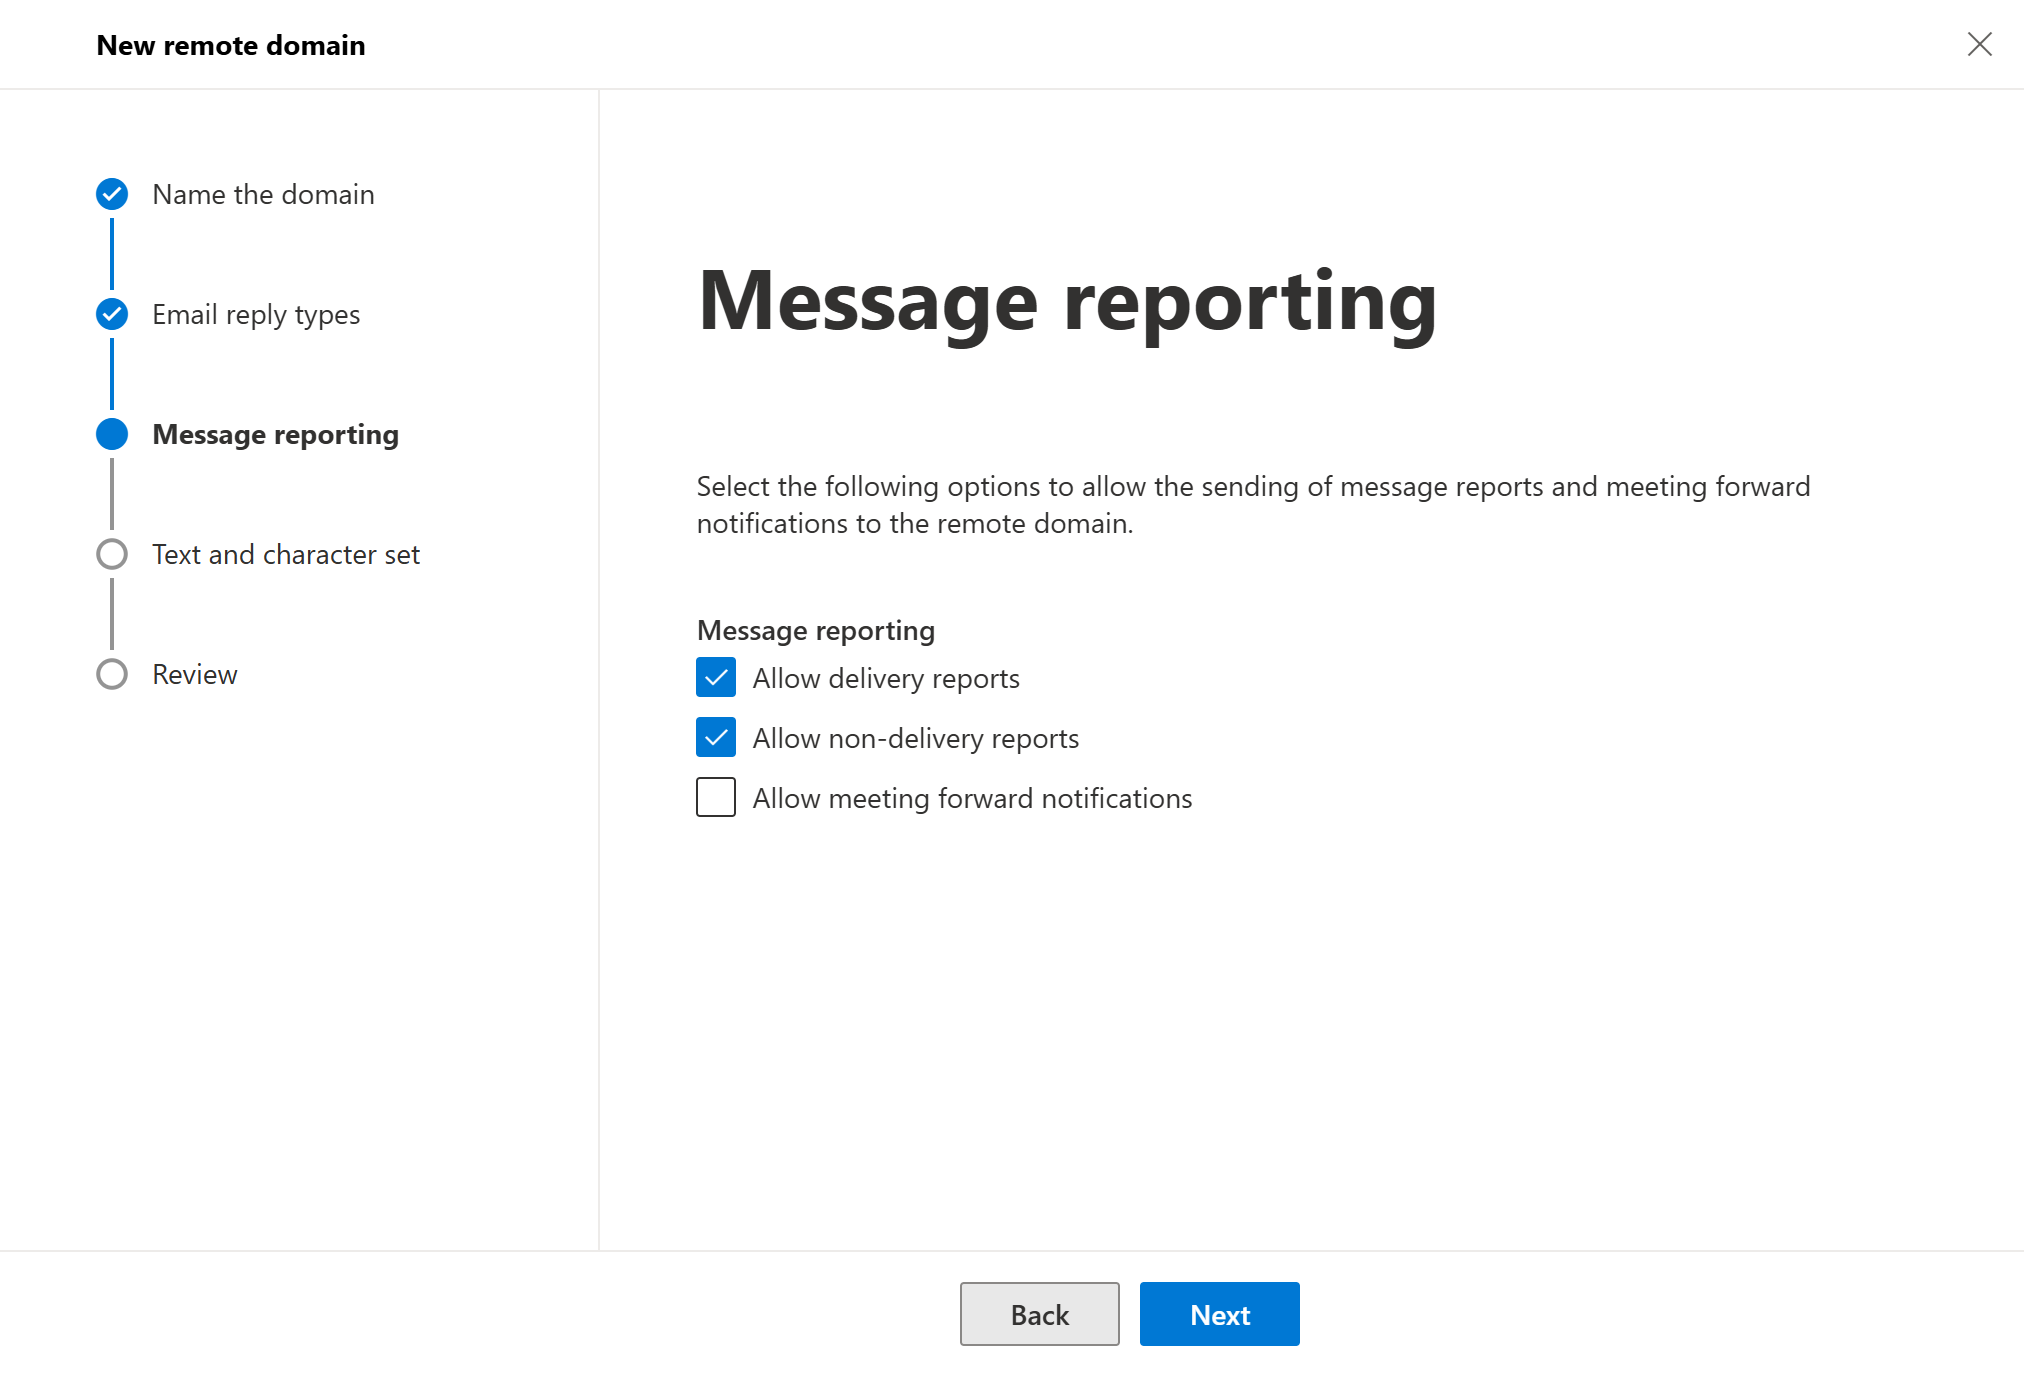
Task: Click the Allow meeting forward notifications label
Action: [x=972, y=798]
